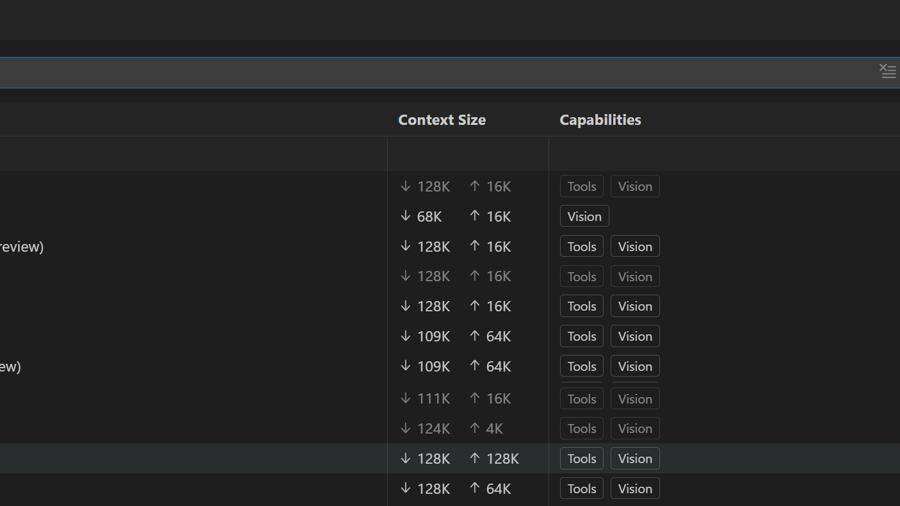This screenshot has height=506, width=900.
Task: Click the down arrow icon beside 111K
Action: pos(406,398)
